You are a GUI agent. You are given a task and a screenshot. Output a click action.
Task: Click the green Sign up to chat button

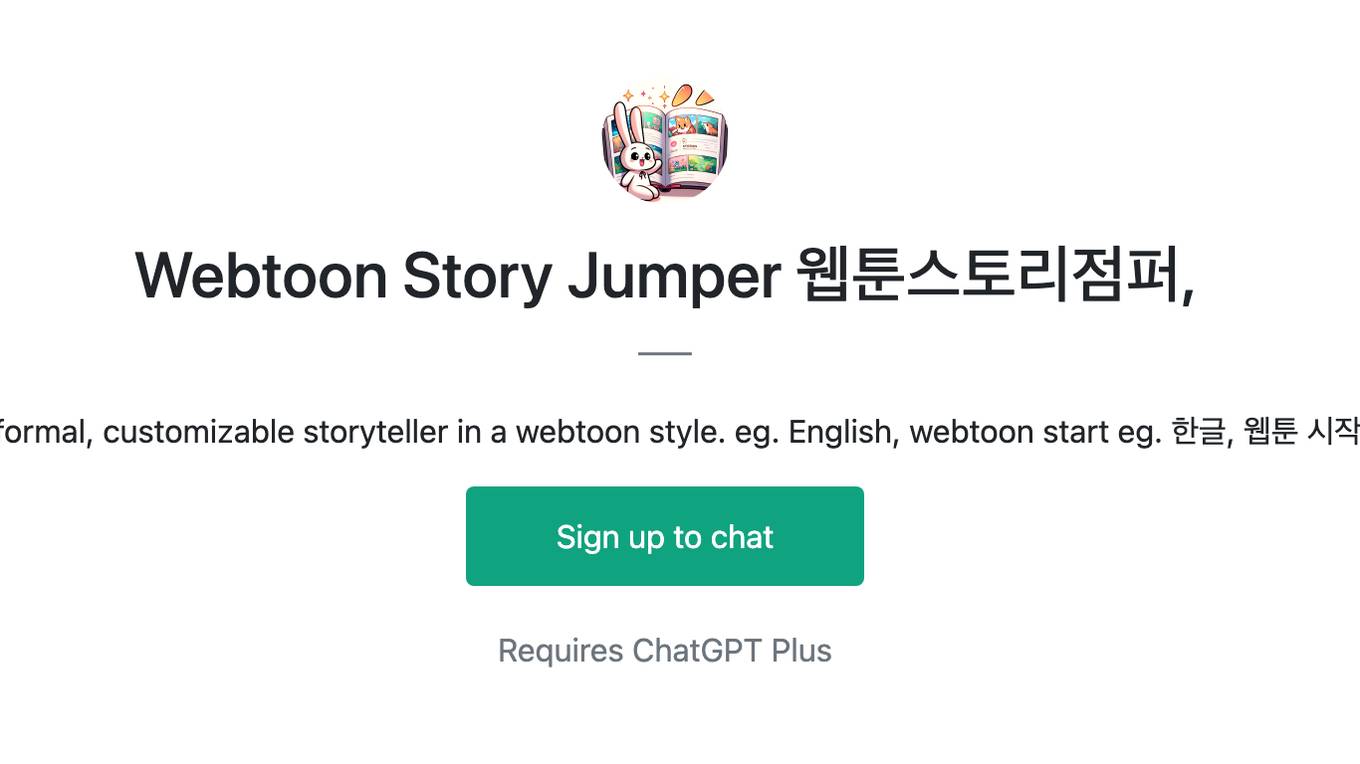point(665,536)
